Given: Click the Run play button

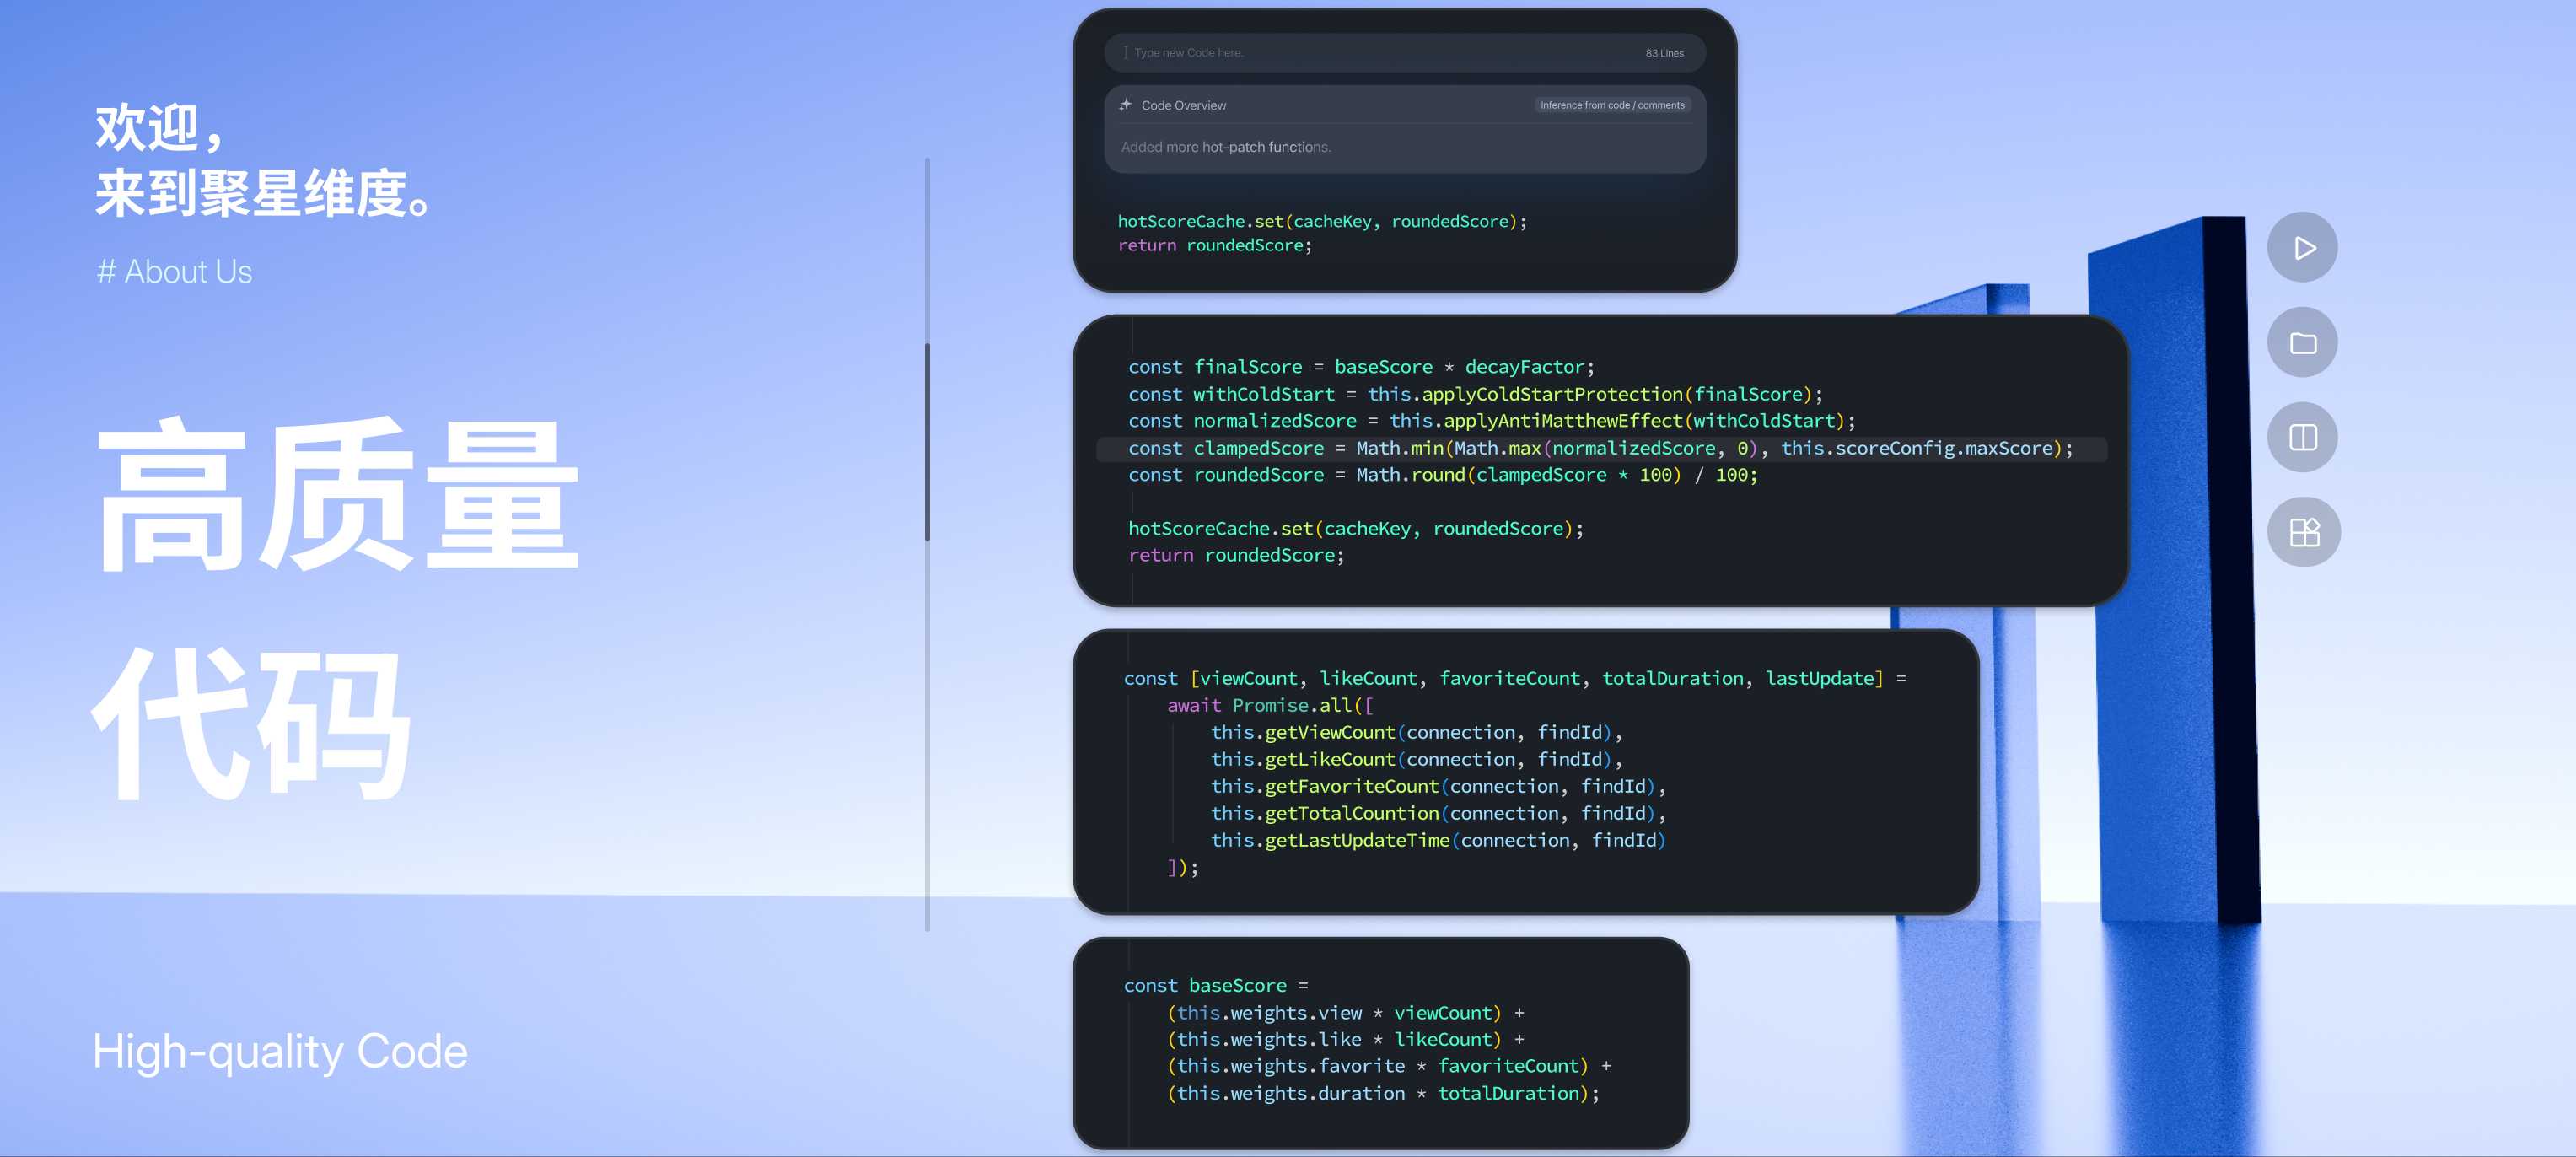Looking at the screenshot, I should click(2302, 248).
